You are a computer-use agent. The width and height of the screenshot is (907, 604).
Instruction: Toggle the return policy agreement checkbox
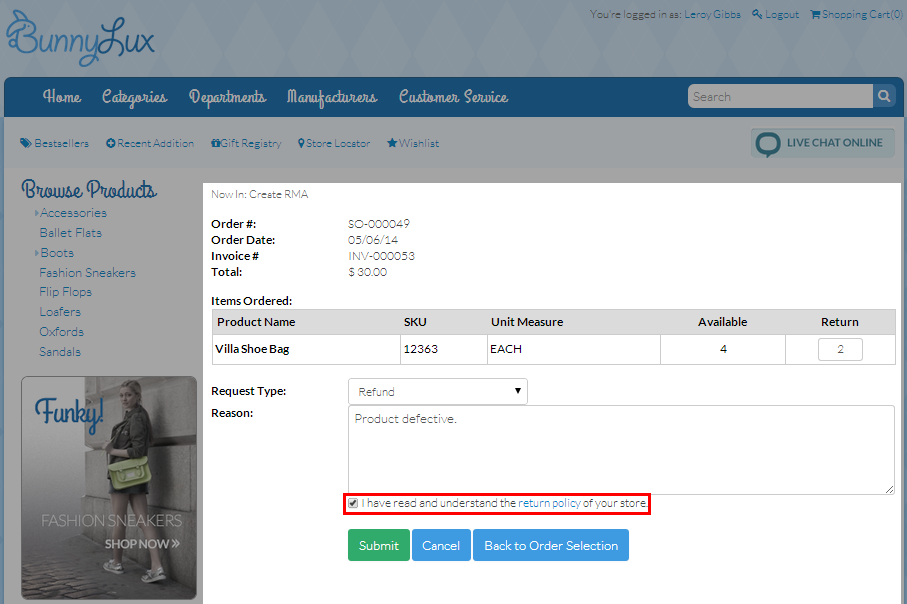(x=353, y=504)
